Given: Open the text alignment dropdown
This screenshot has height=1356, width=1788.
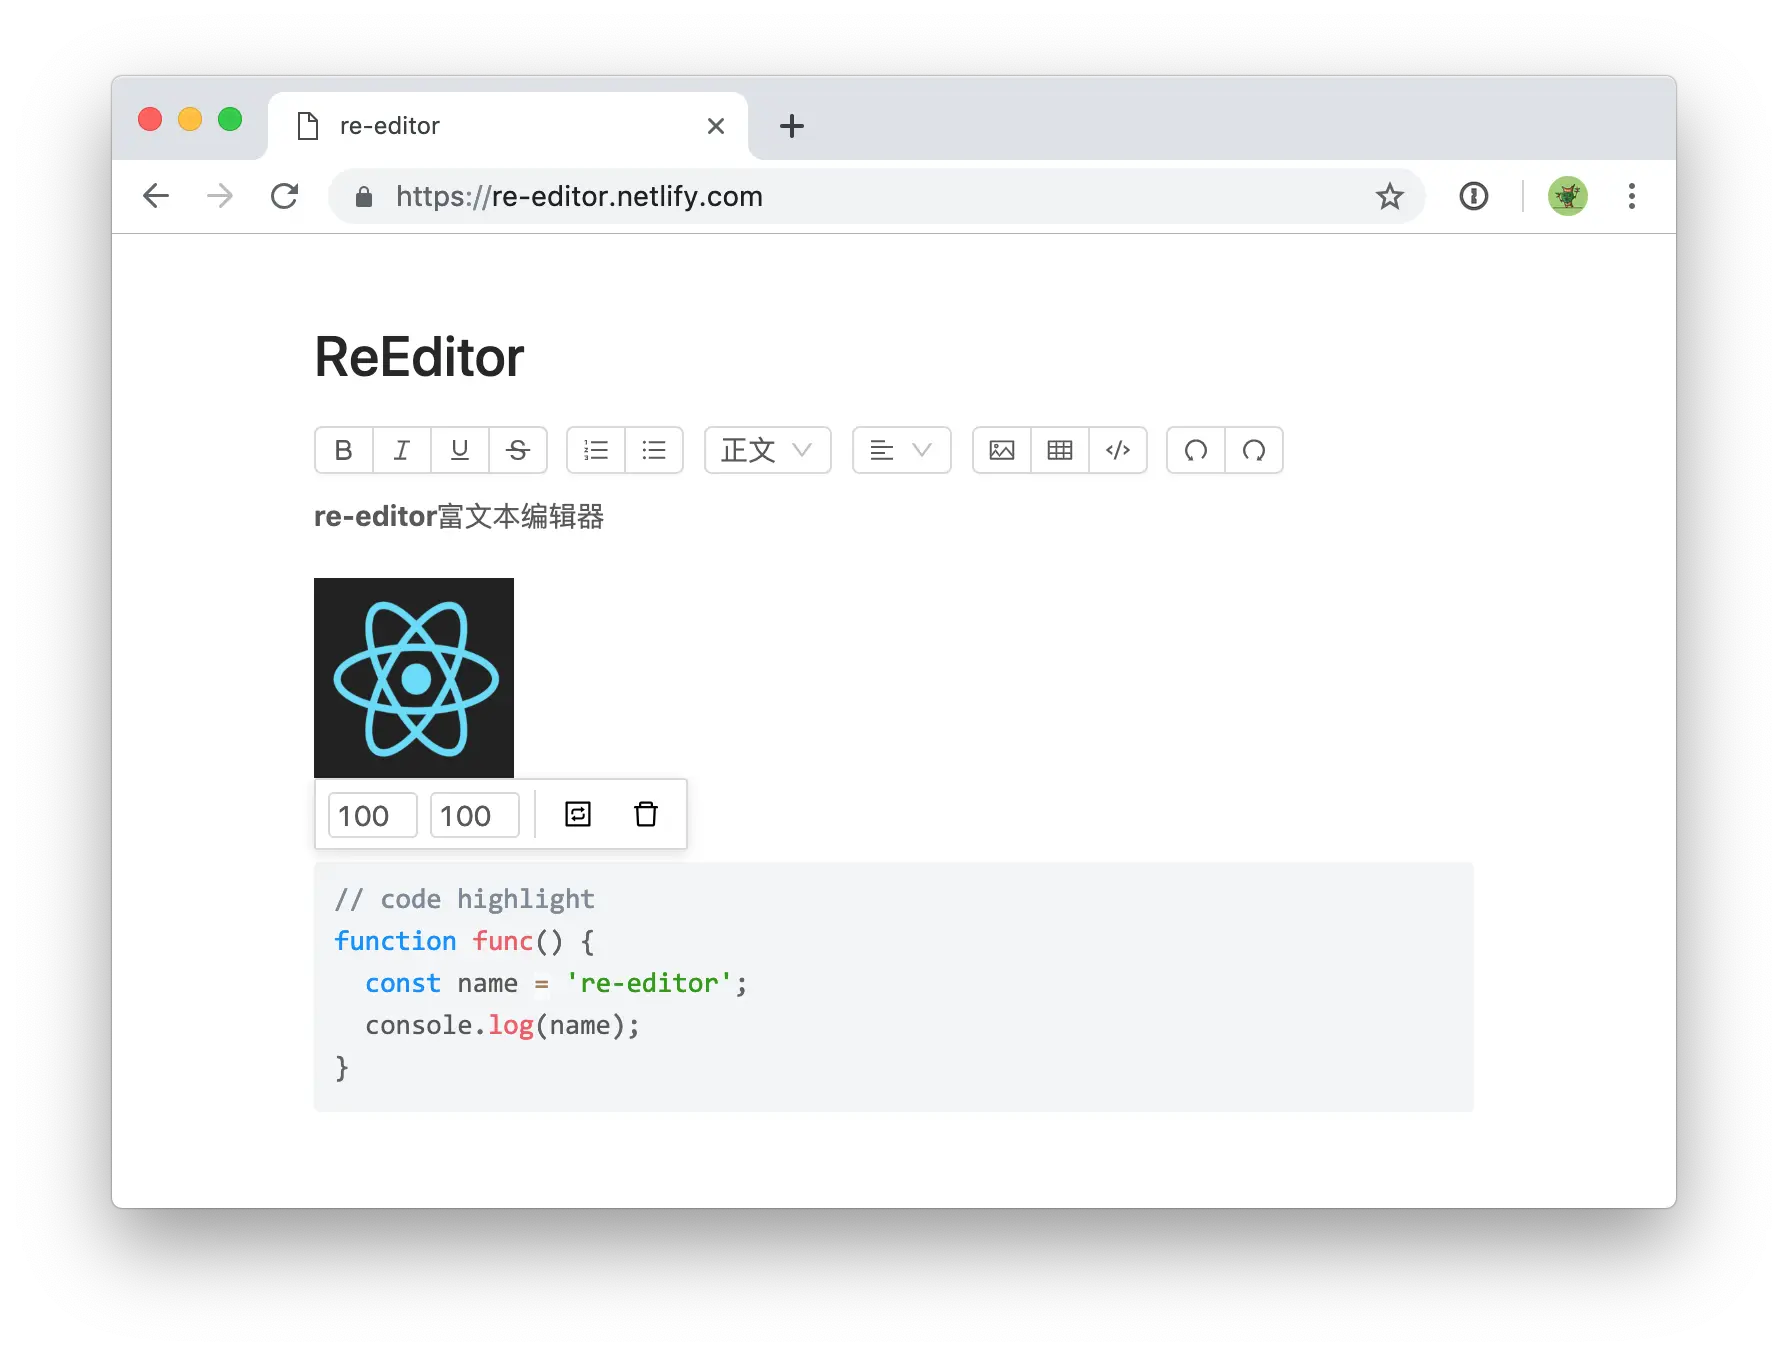Looking at the screenshot, I should pos(902,450).
